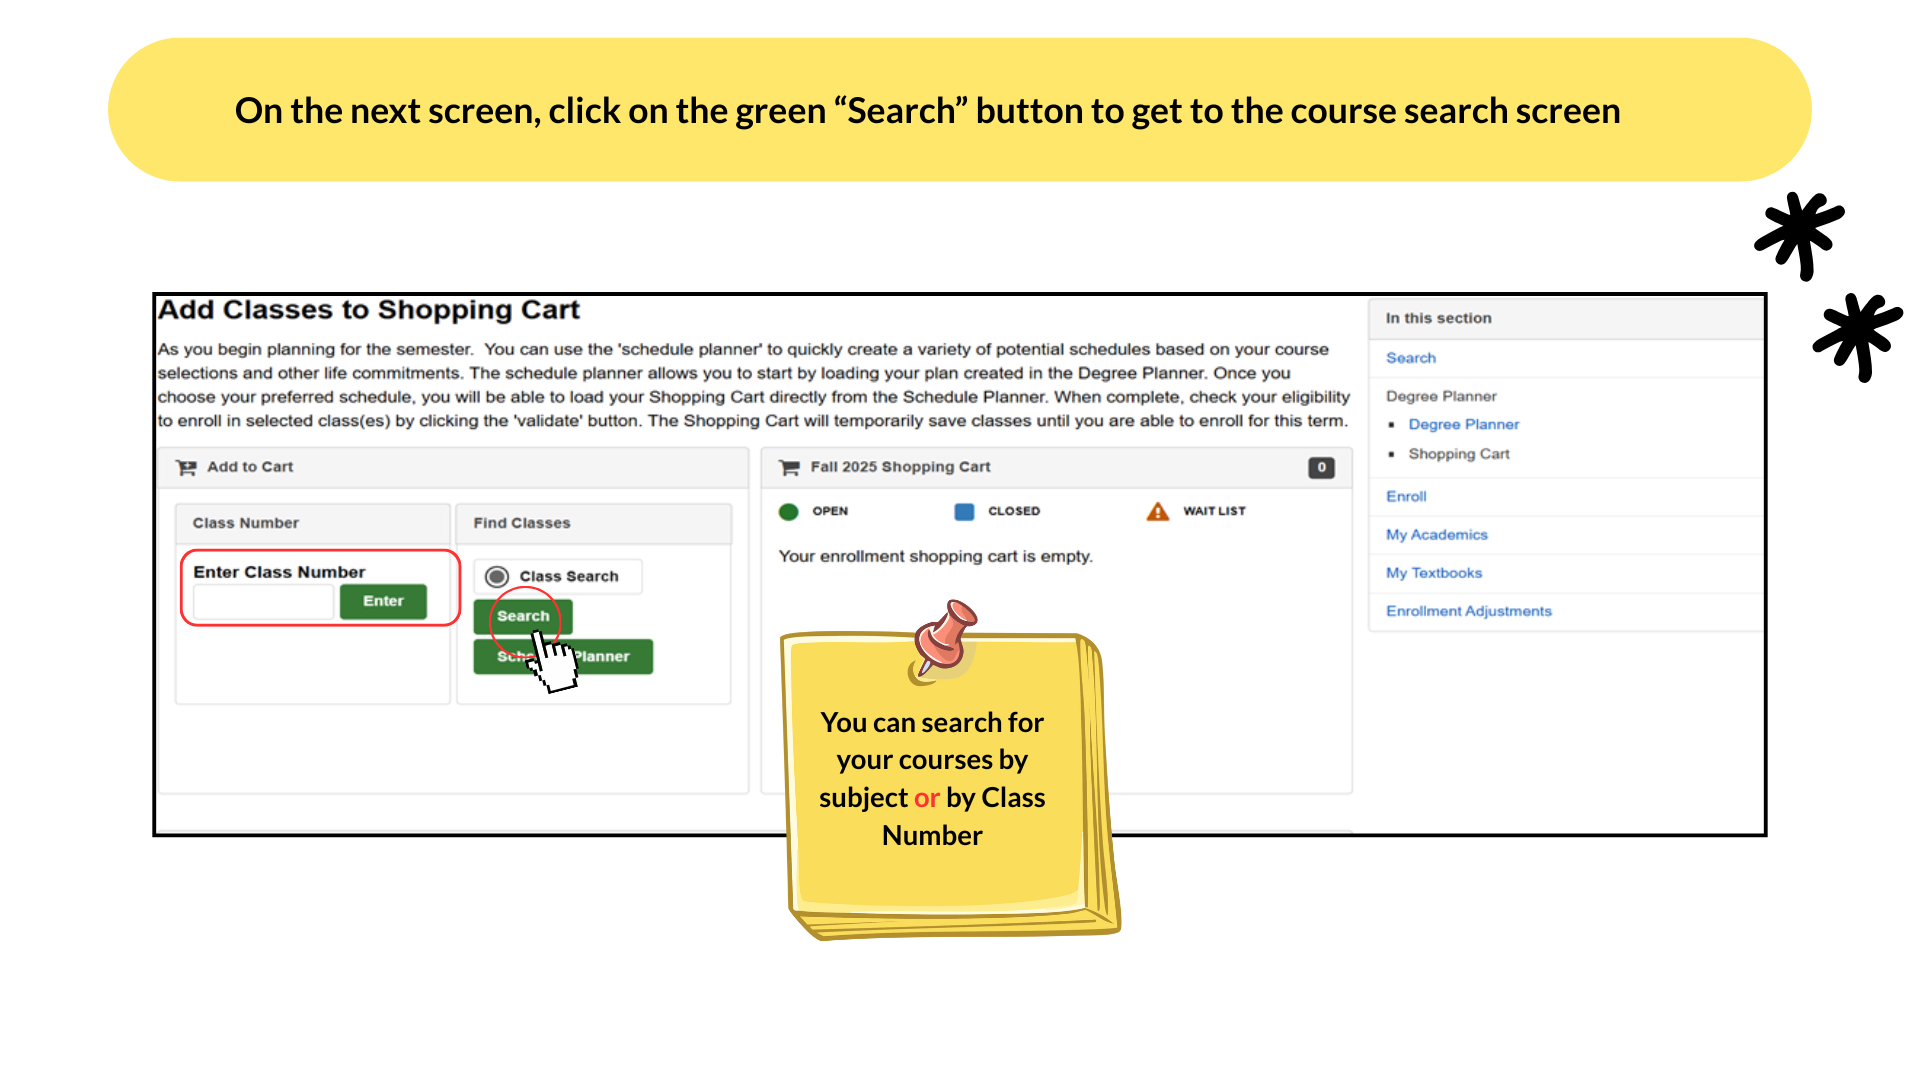This screenshot has height=1080, width=1920.
Task: Open the Schedule Planner
Action: pyautogui.click(x=562, y=656)
